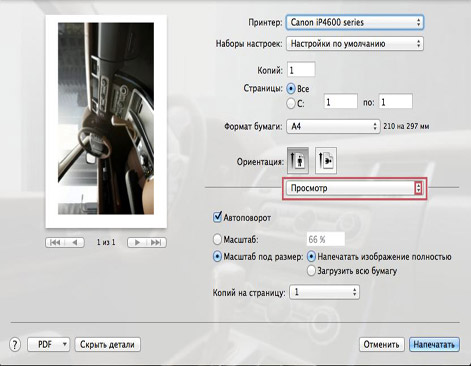The image size is (471, 366).
Task: Choose Загрузить всю бумагу option
Action: (311, 270)
